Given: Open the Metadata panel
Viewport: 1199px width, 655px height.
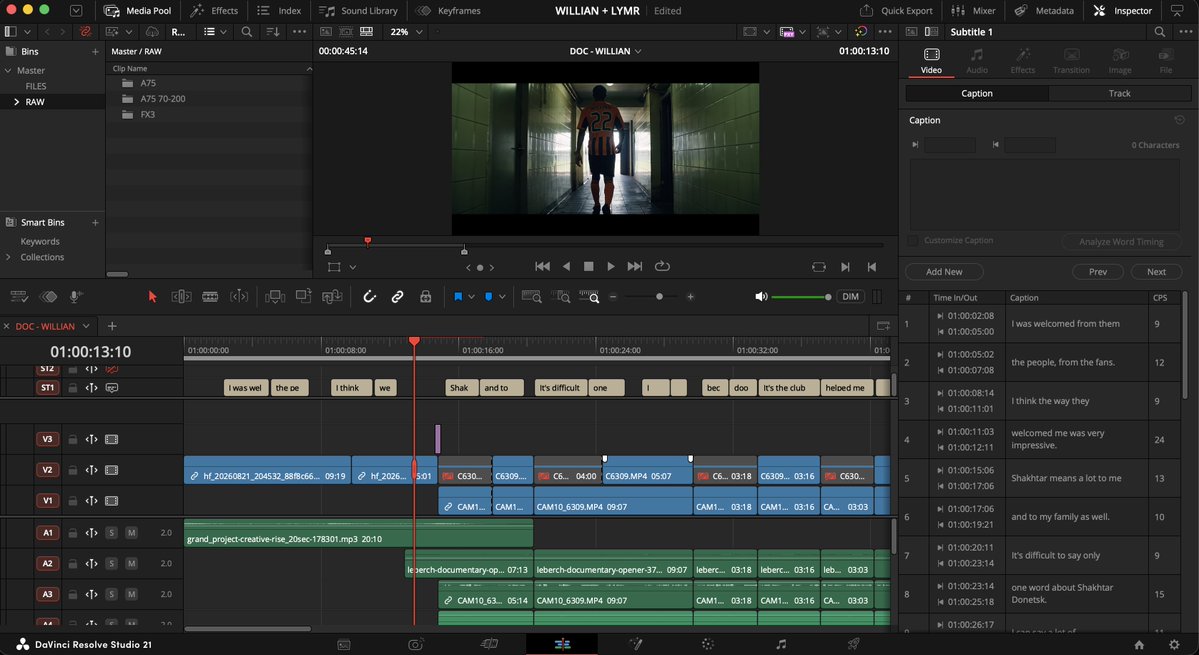Looking at the screenshot, I should pos(1045,11).
